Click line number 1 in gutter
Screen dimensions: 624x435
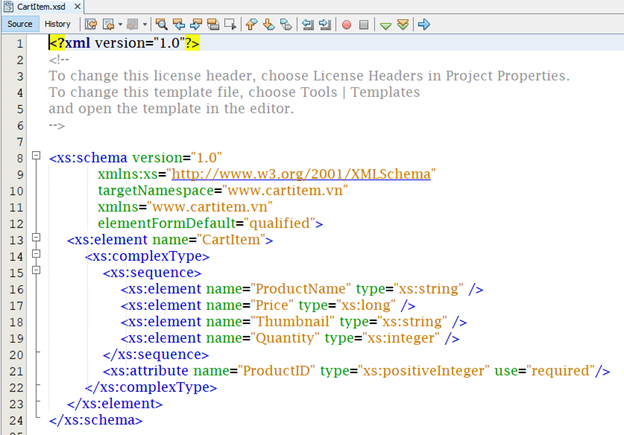pos(20,43)
